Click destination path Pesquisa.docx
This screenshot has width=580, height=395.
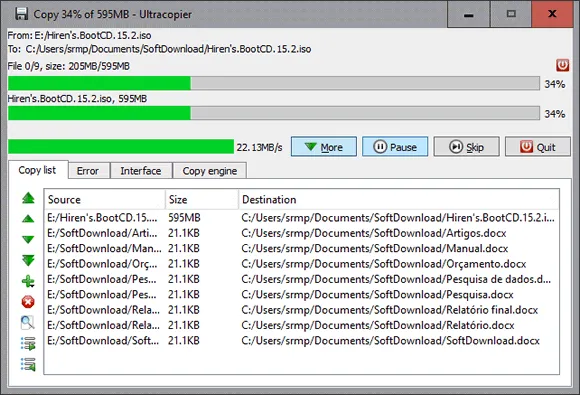377,294
